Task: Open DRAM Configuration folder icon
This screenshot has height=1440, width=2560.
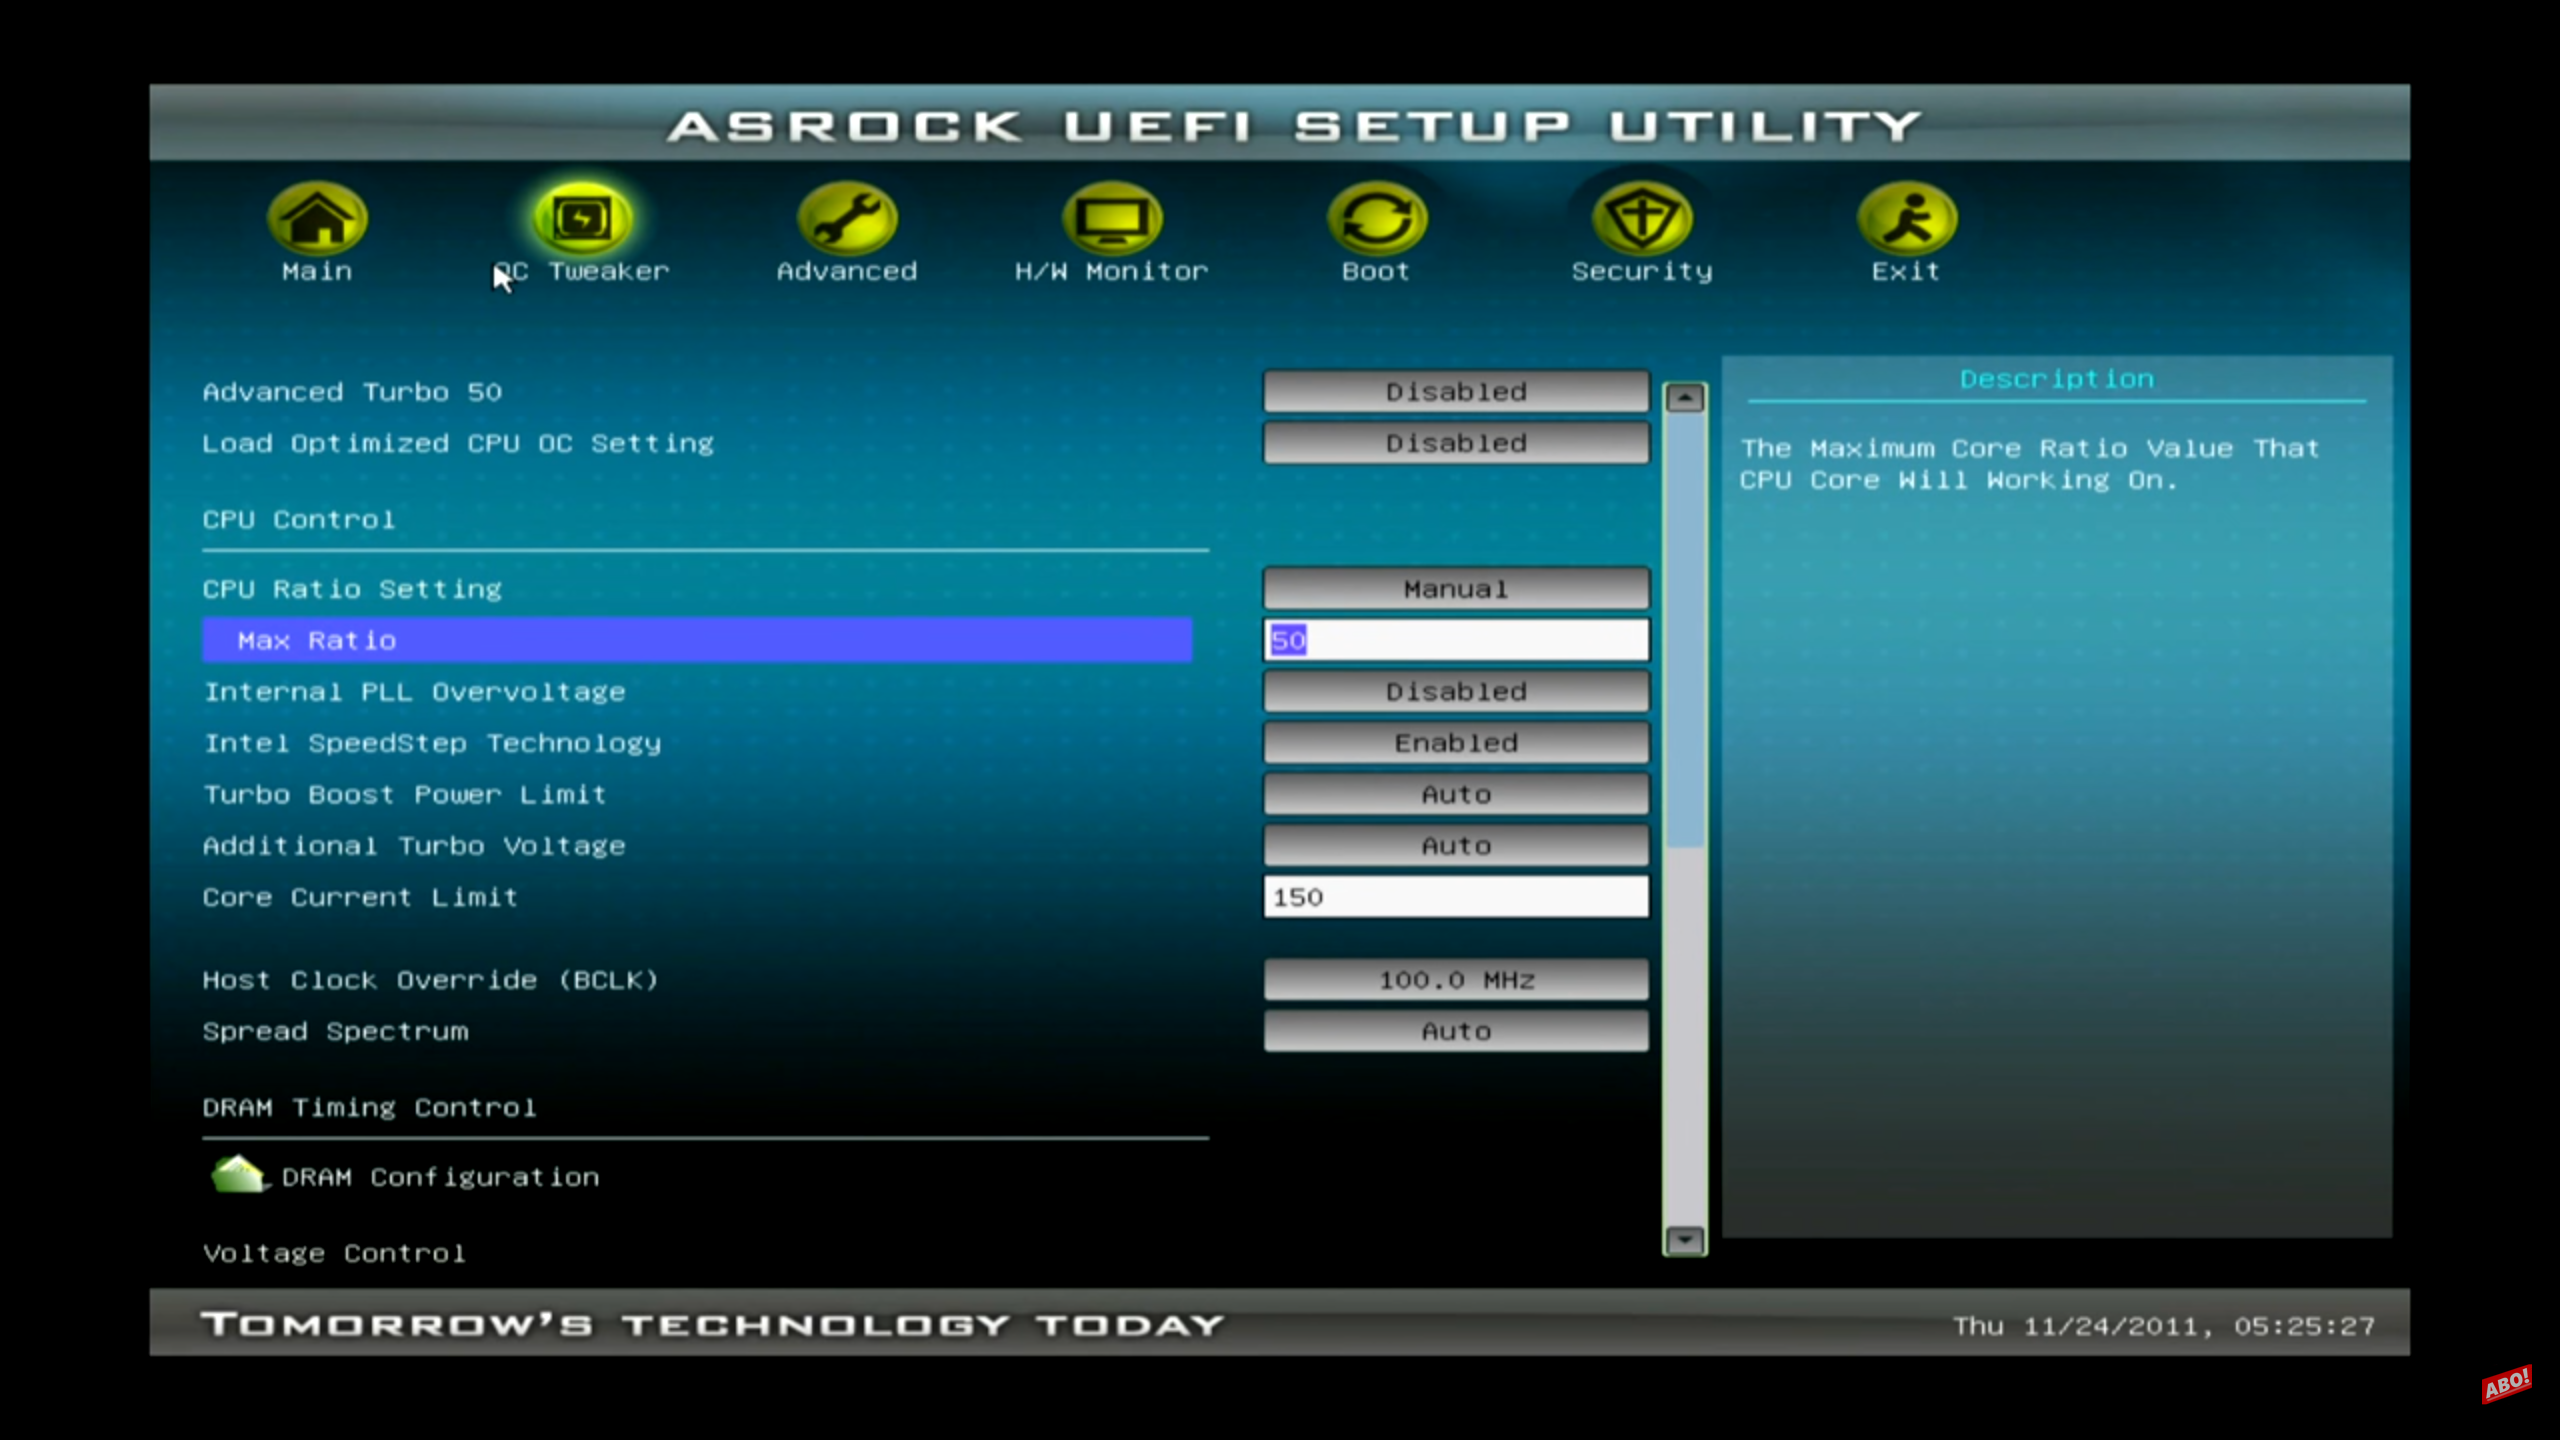Action: tap(238, 1175)
